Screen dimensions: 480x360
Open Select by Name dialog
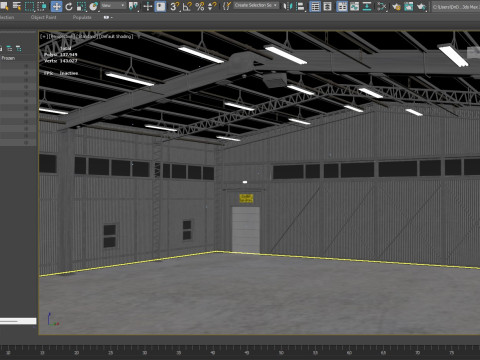click(x=17, y=6)
